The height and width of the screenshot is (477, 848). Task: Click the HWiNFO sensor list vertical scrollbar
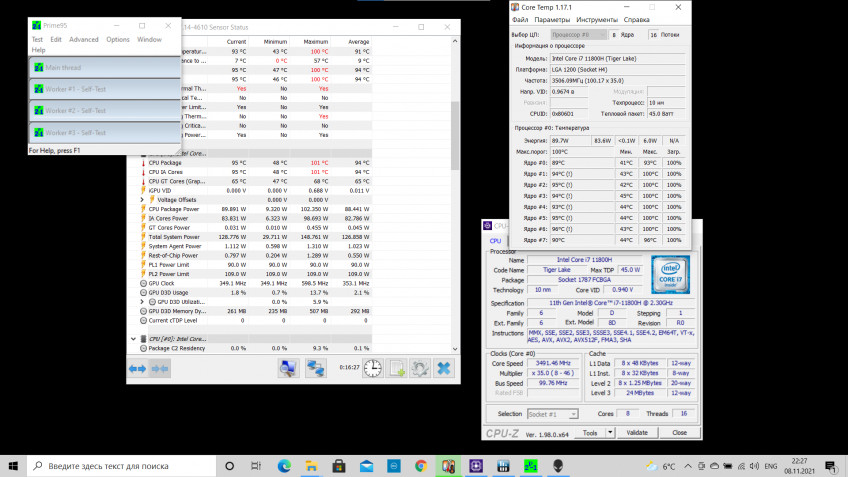pyautogui.click(x=455, y=135)
